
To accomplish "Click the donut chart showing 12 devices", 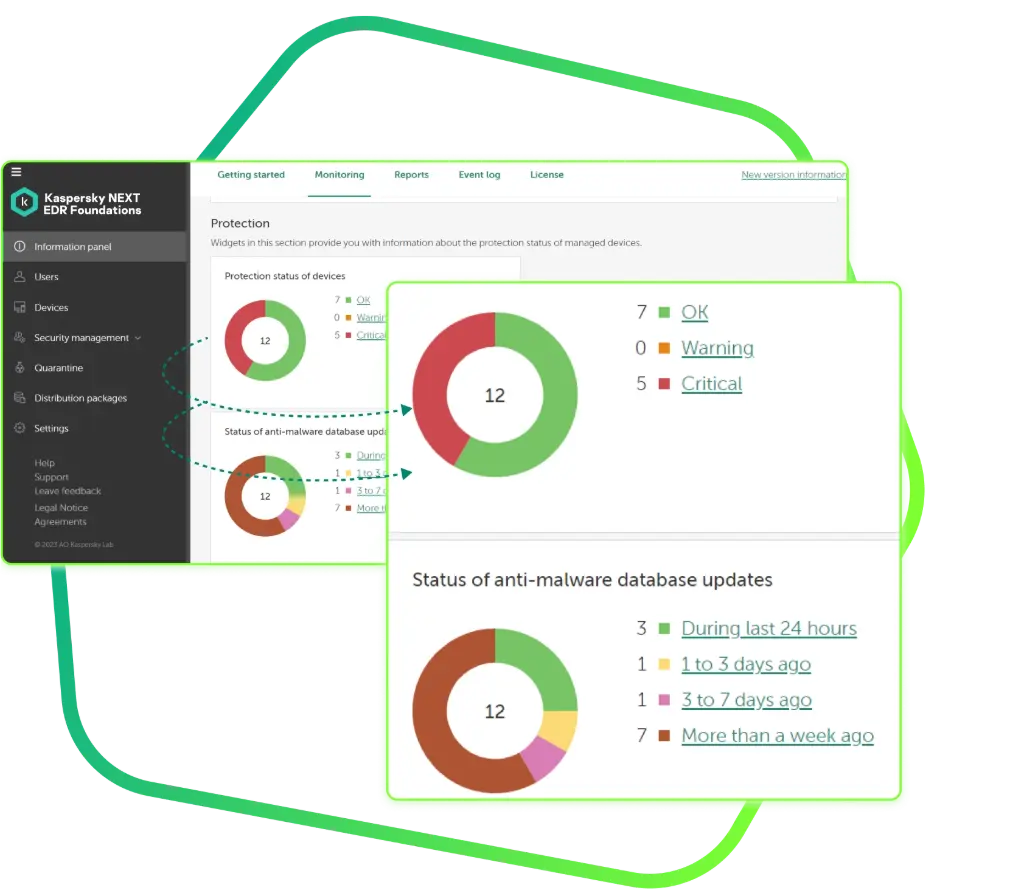I will pos(495,396).
